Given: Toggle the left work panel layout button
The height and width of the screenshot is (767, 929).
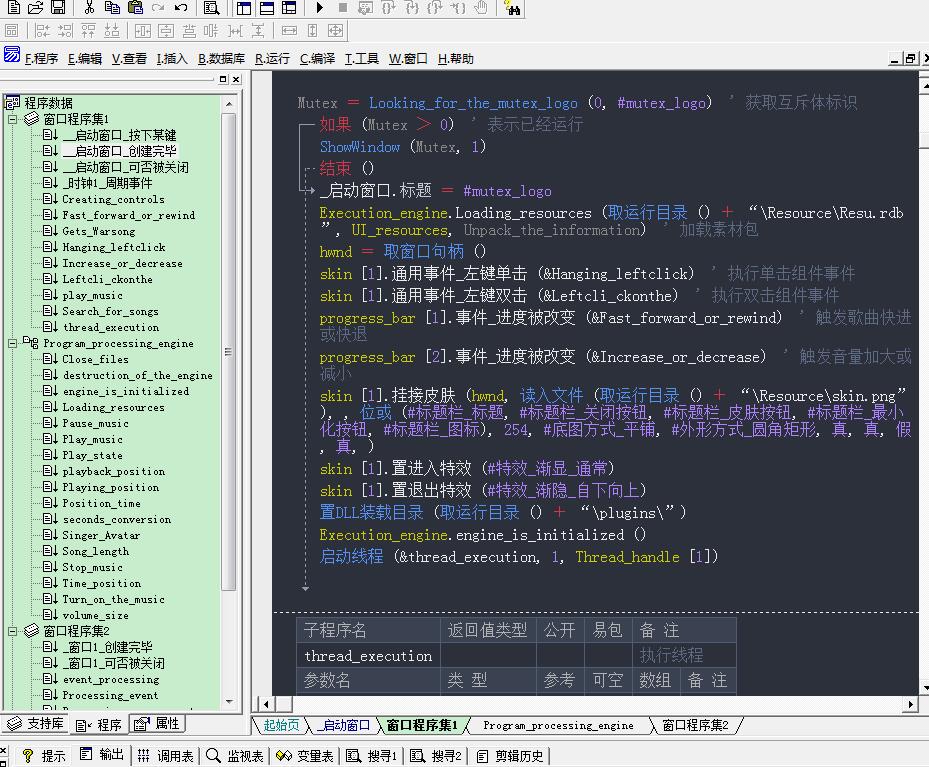Looking at the screenshot, I should coord(244,8).
